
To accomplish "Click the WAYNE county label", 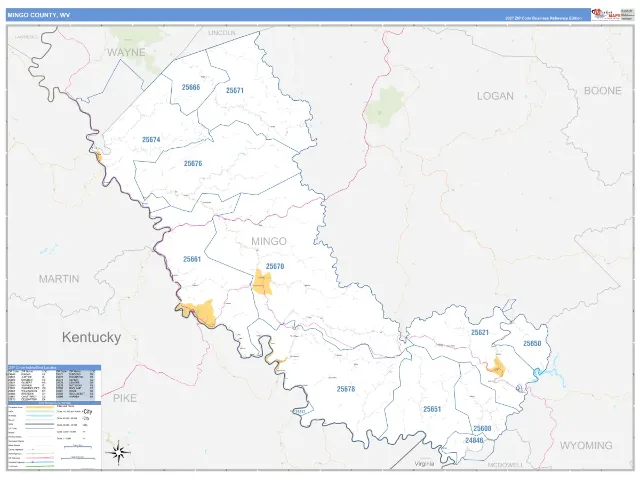I will tap(126, 53).
